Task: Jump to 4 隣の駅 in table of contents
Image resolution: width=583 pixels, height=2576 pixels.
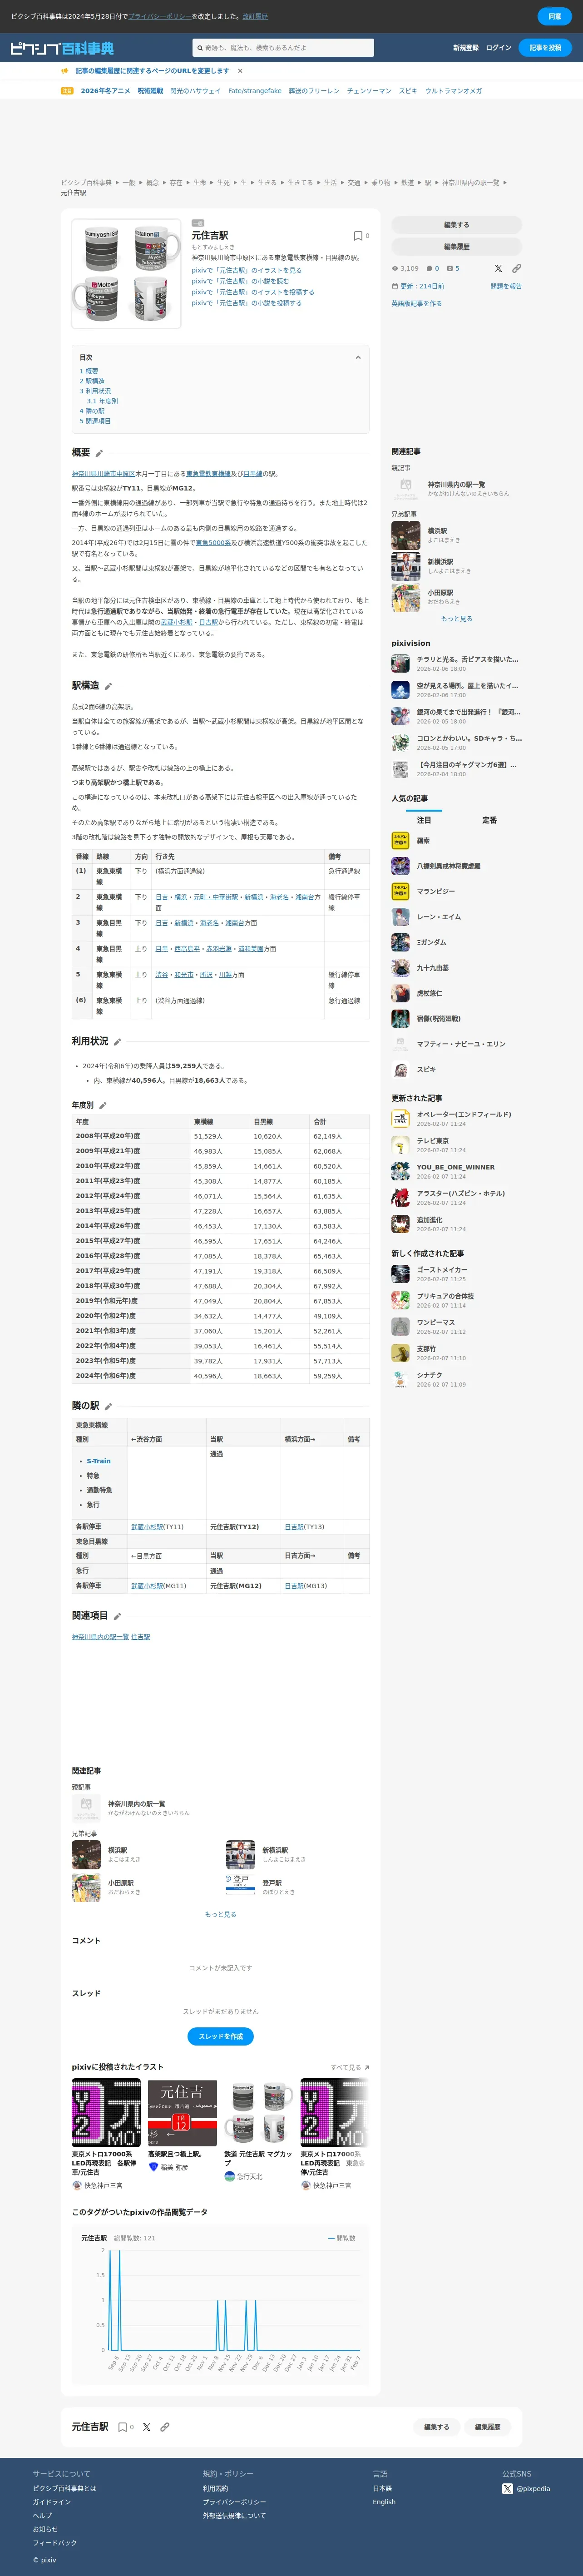Action: (92, 411)
